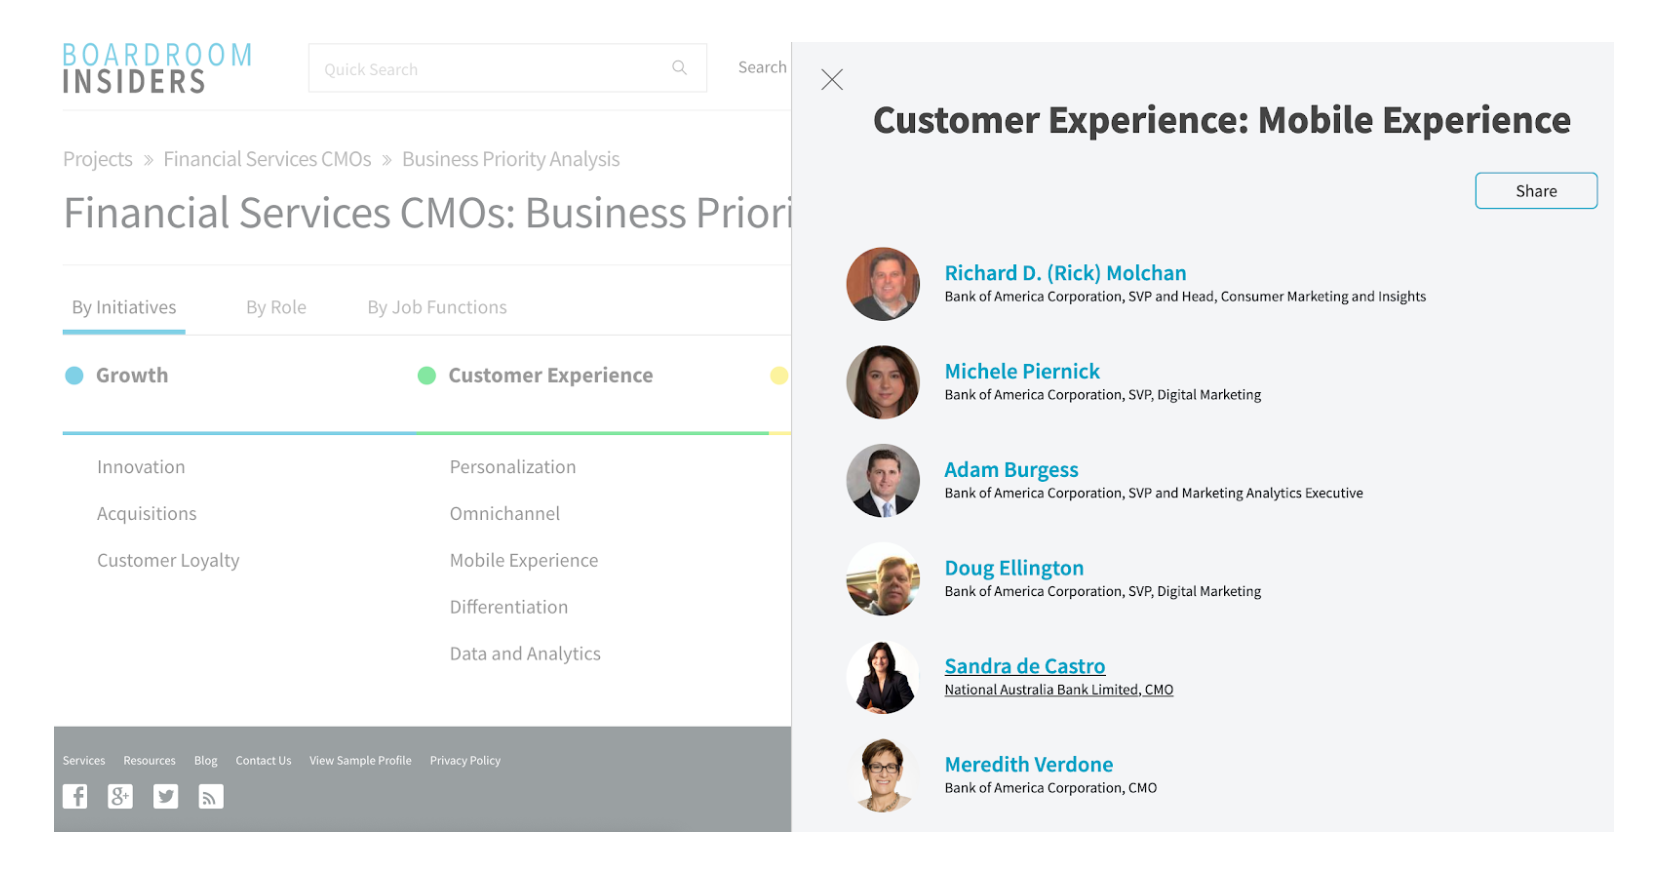The image size is (1672, 872).
Task: Click Sandra de Castro's profile photo
Action: point(883,677)
